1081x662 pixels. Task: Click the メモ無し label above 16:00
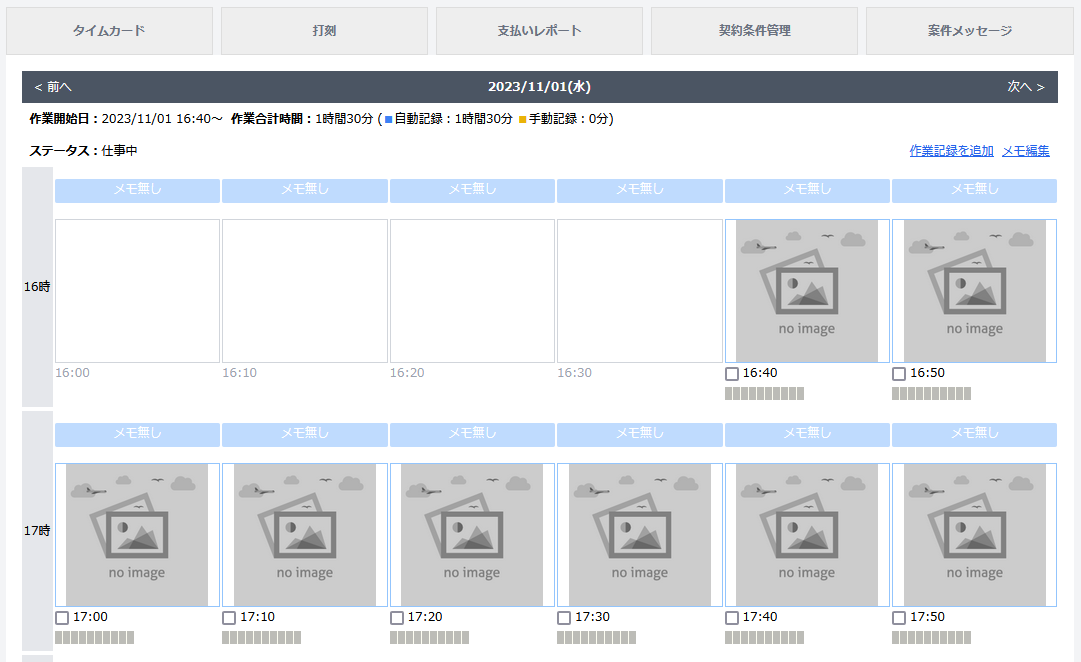click(x=137, y=190)
